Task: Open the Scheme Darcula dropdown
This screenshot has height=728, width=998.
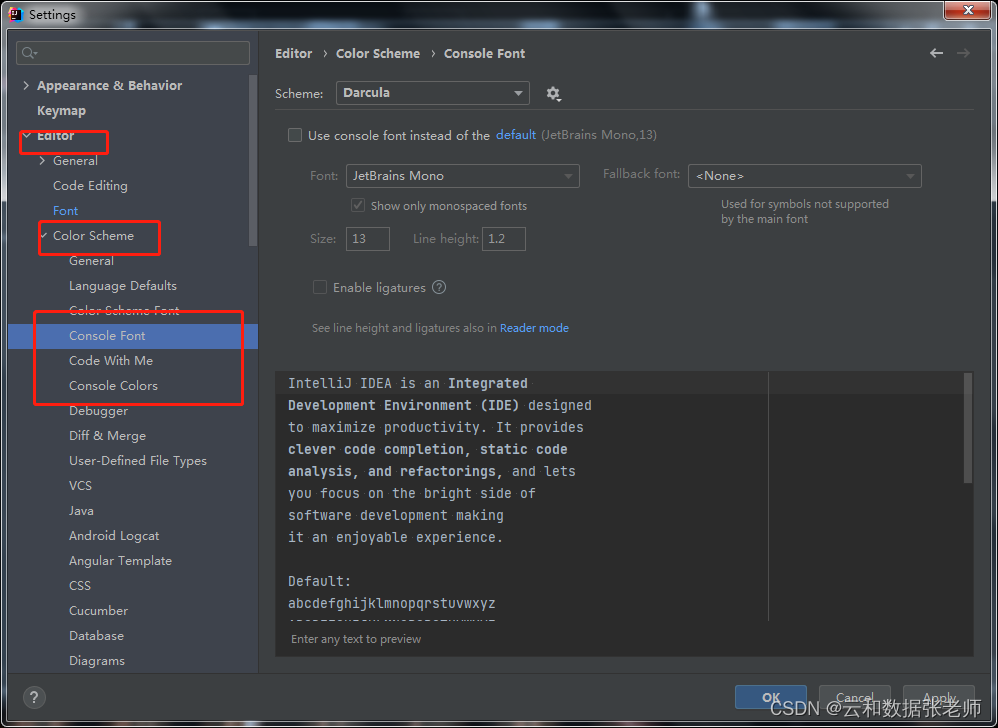Action: [x=433, y=93]
